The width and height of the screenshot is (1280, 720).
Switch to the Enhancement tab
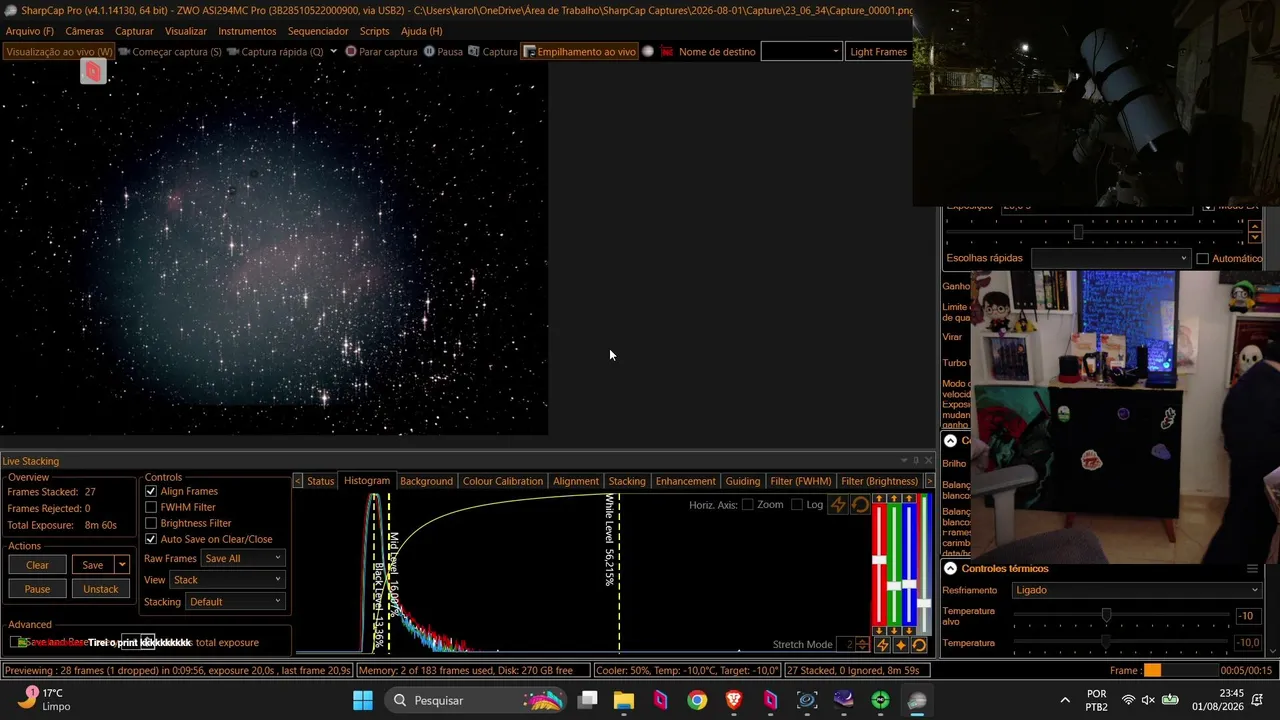click(x=685, y=481)
